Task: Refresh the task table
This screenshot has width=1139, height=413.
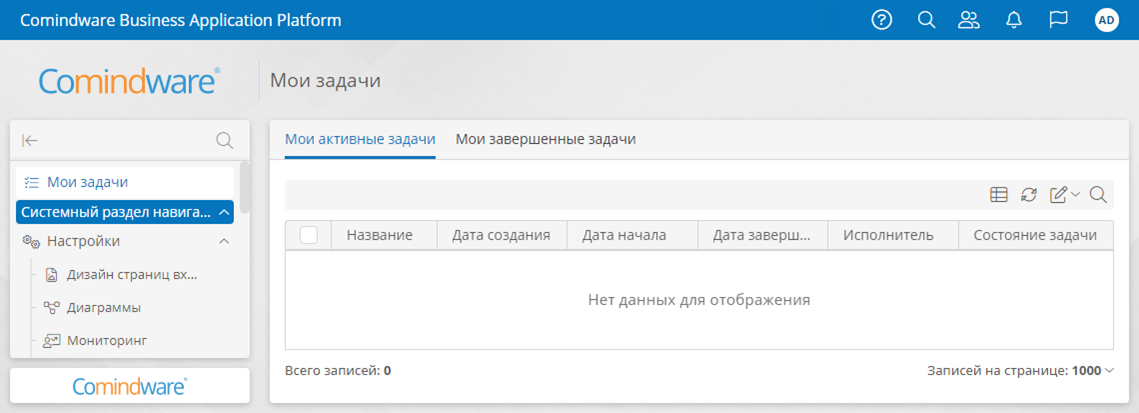Action: tap(1029, 195)
